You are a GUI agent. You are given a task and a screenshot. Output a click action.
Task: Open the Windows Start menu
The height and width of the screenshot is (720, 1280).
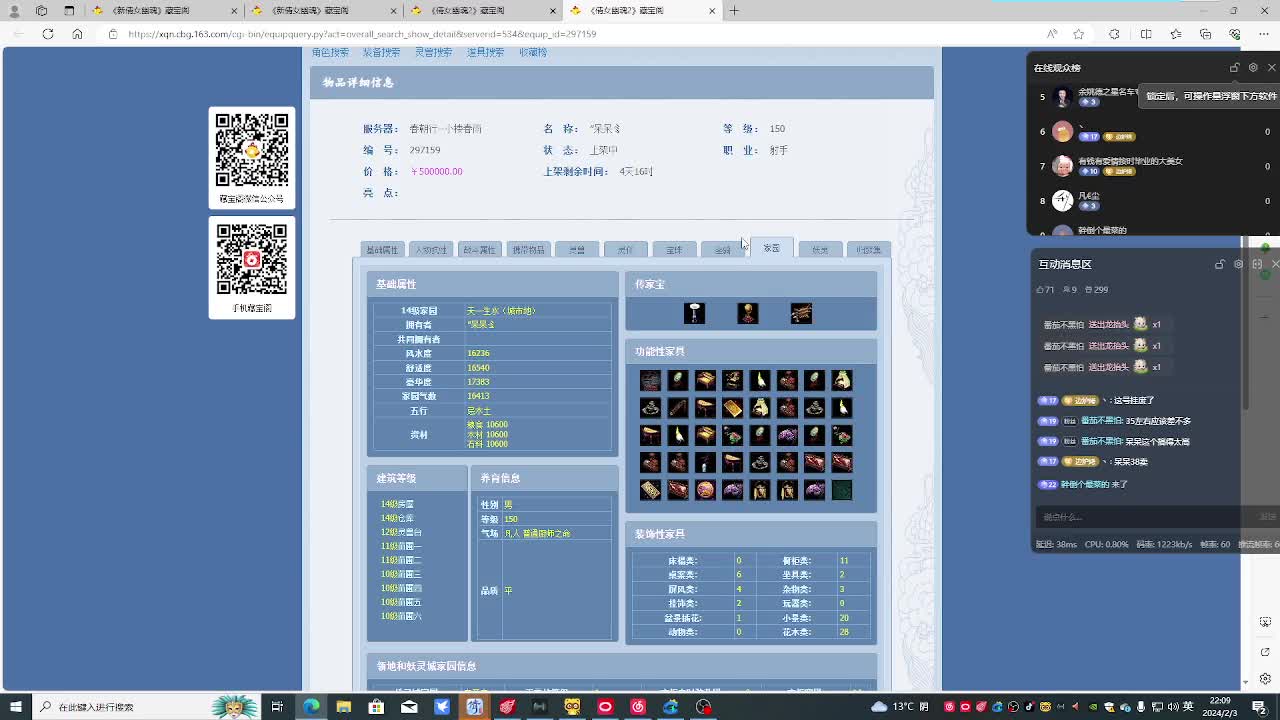click(x=15, y=707)
